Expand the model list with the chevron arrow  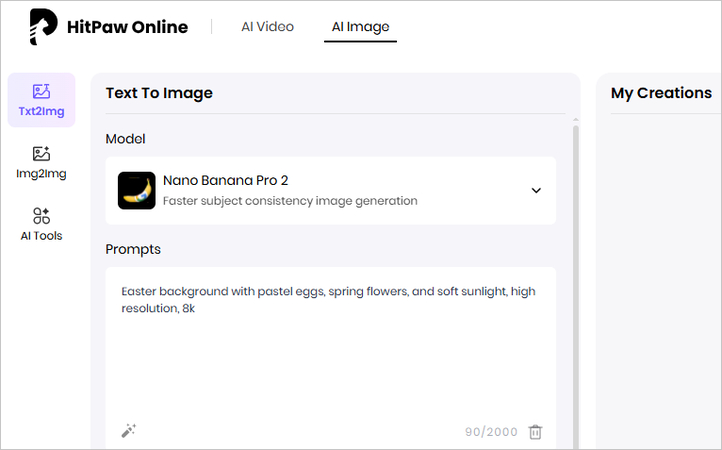[536, 190]
